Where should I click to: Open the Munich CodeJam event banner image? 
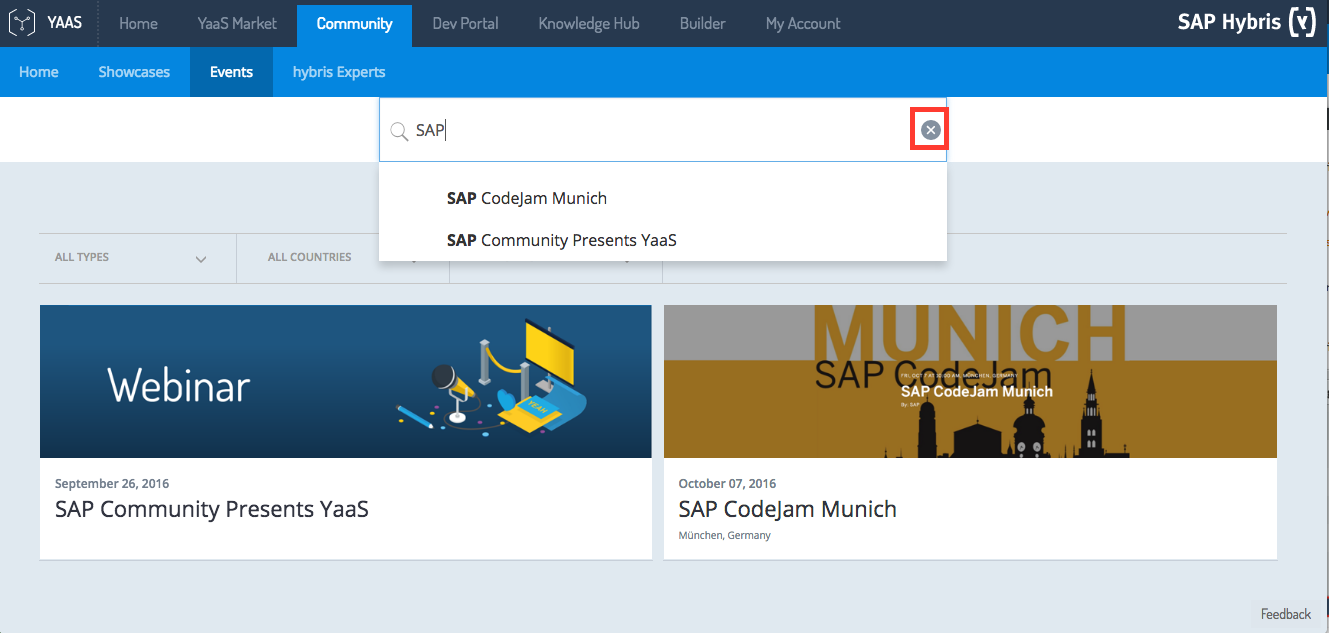pyautogui.click(x=970, y=381)
